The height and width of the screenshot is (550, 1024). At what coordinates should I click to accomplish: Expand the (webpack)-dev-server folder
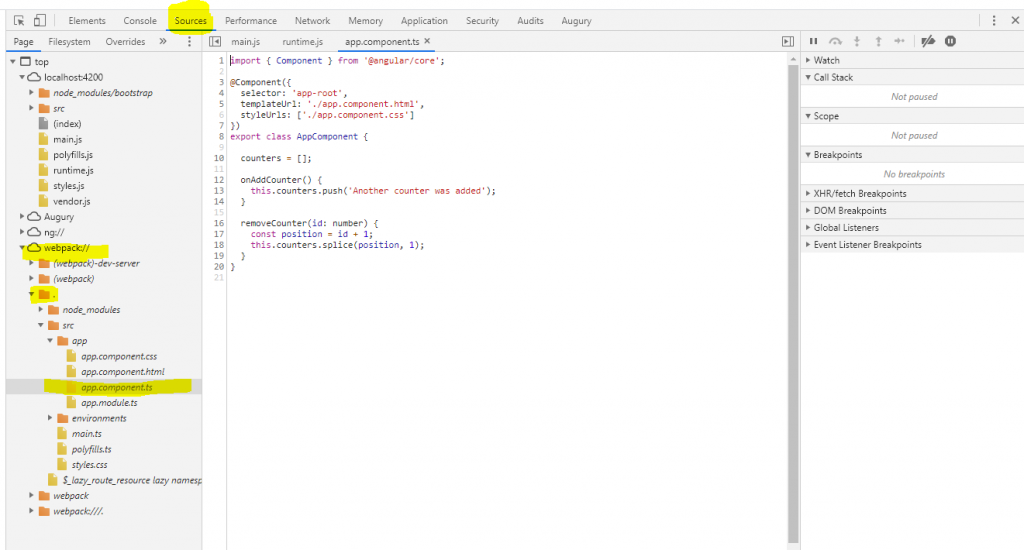(31, 263)
